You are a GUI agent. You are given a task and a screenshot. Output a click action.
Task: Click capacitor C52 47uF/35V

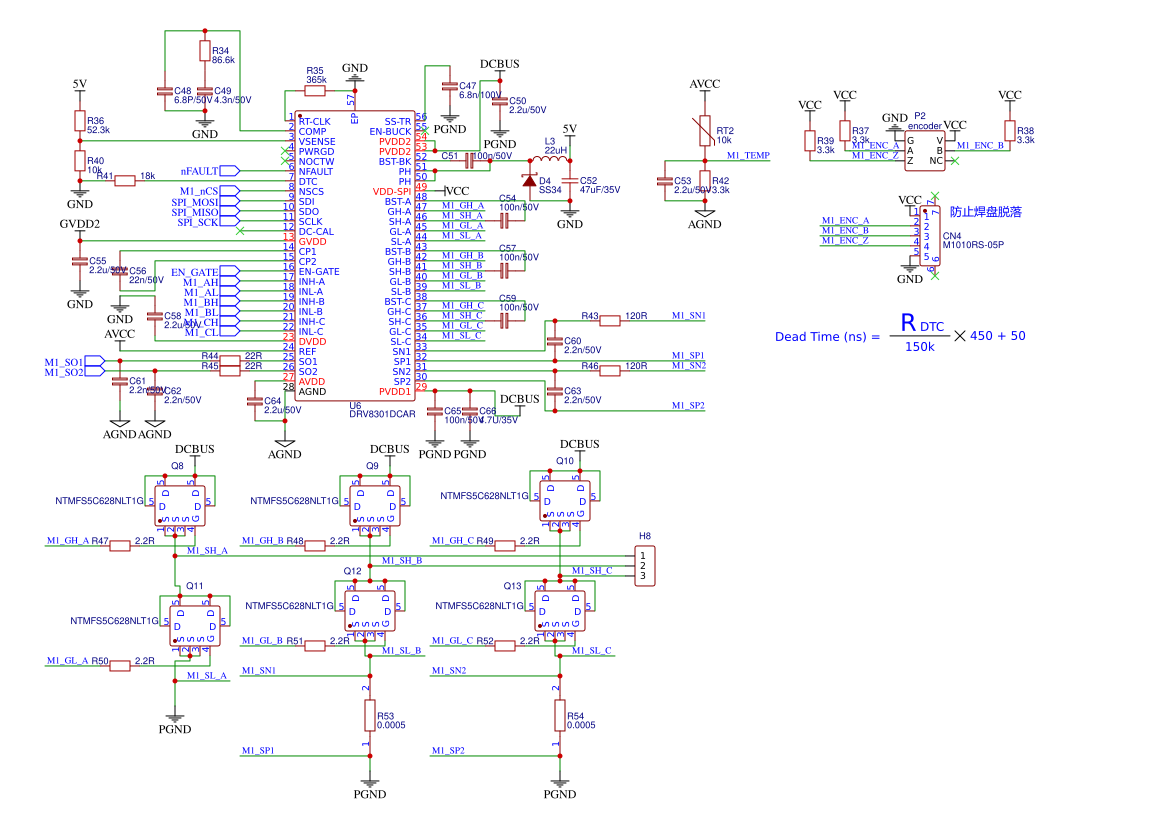tap(570, 180)
